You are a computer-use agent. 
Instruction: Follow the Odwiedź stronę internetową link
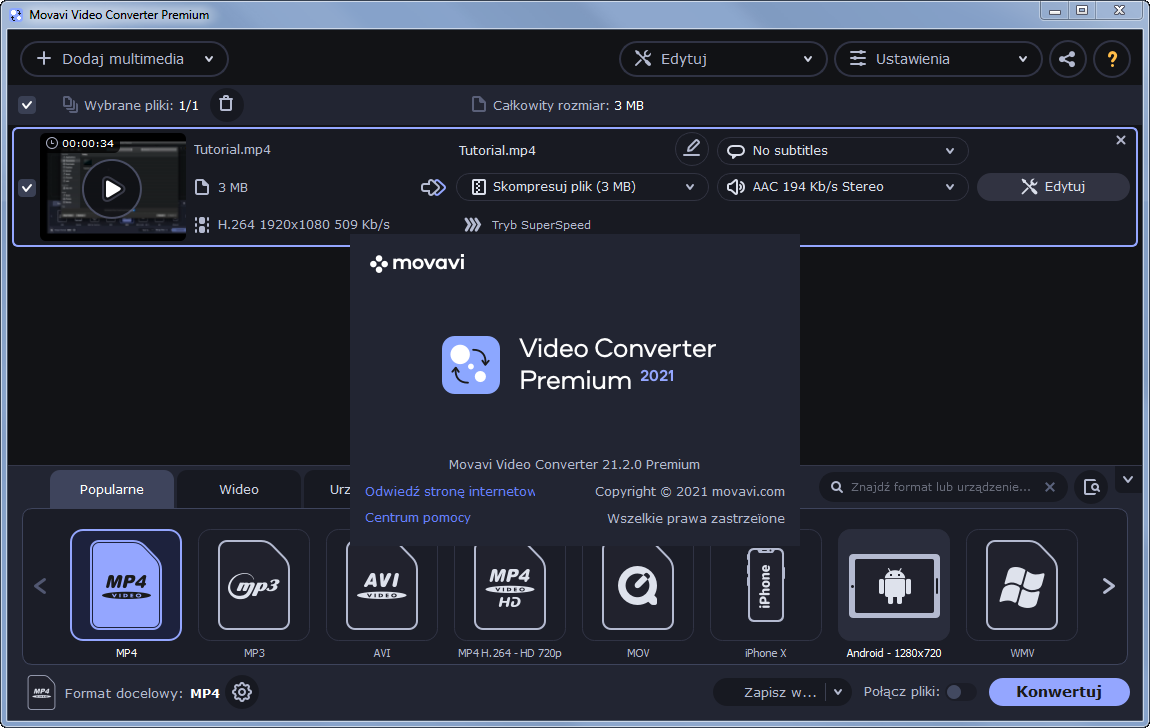pos(450,491)
